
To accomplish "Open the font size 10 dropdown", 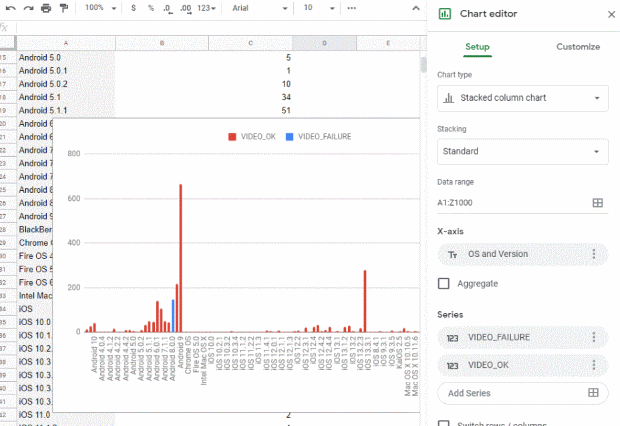I will pos(319,8).
